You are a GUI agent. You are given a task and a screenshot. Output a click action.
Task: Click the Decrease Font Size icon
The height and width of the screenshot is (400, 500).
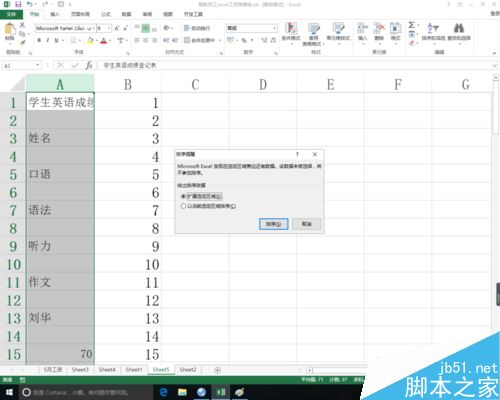(125, 29)
